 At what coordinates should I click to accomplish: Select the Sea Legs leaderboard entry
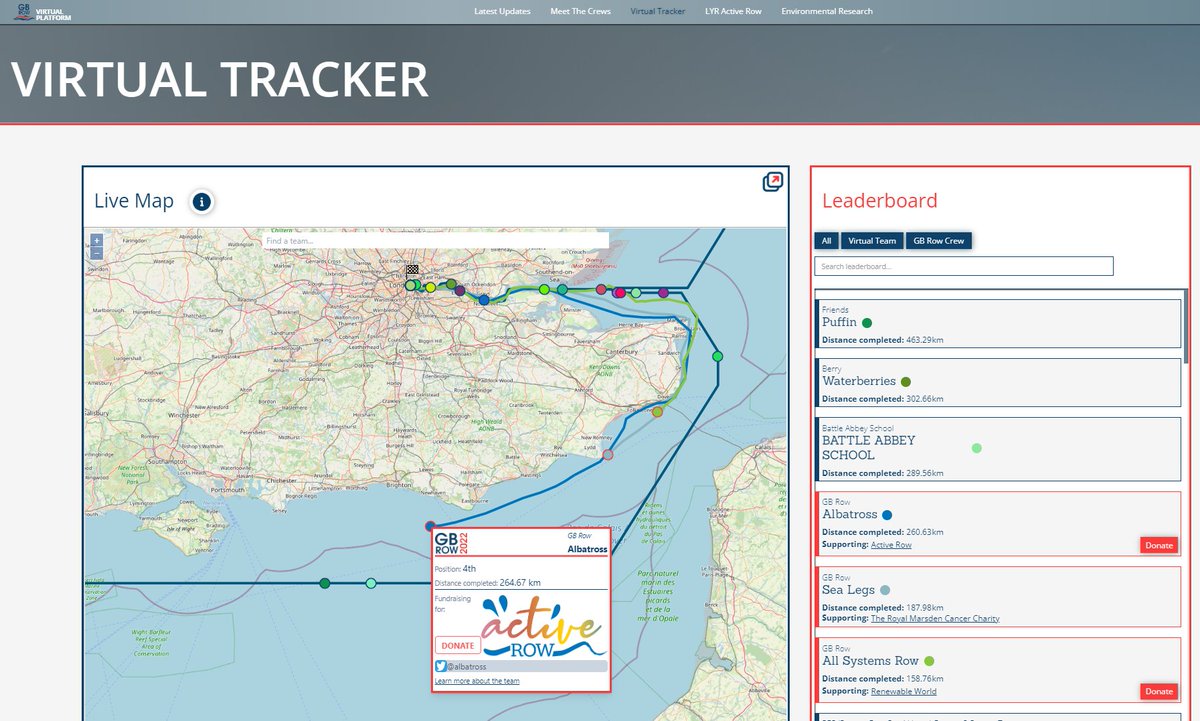[999, 597]
